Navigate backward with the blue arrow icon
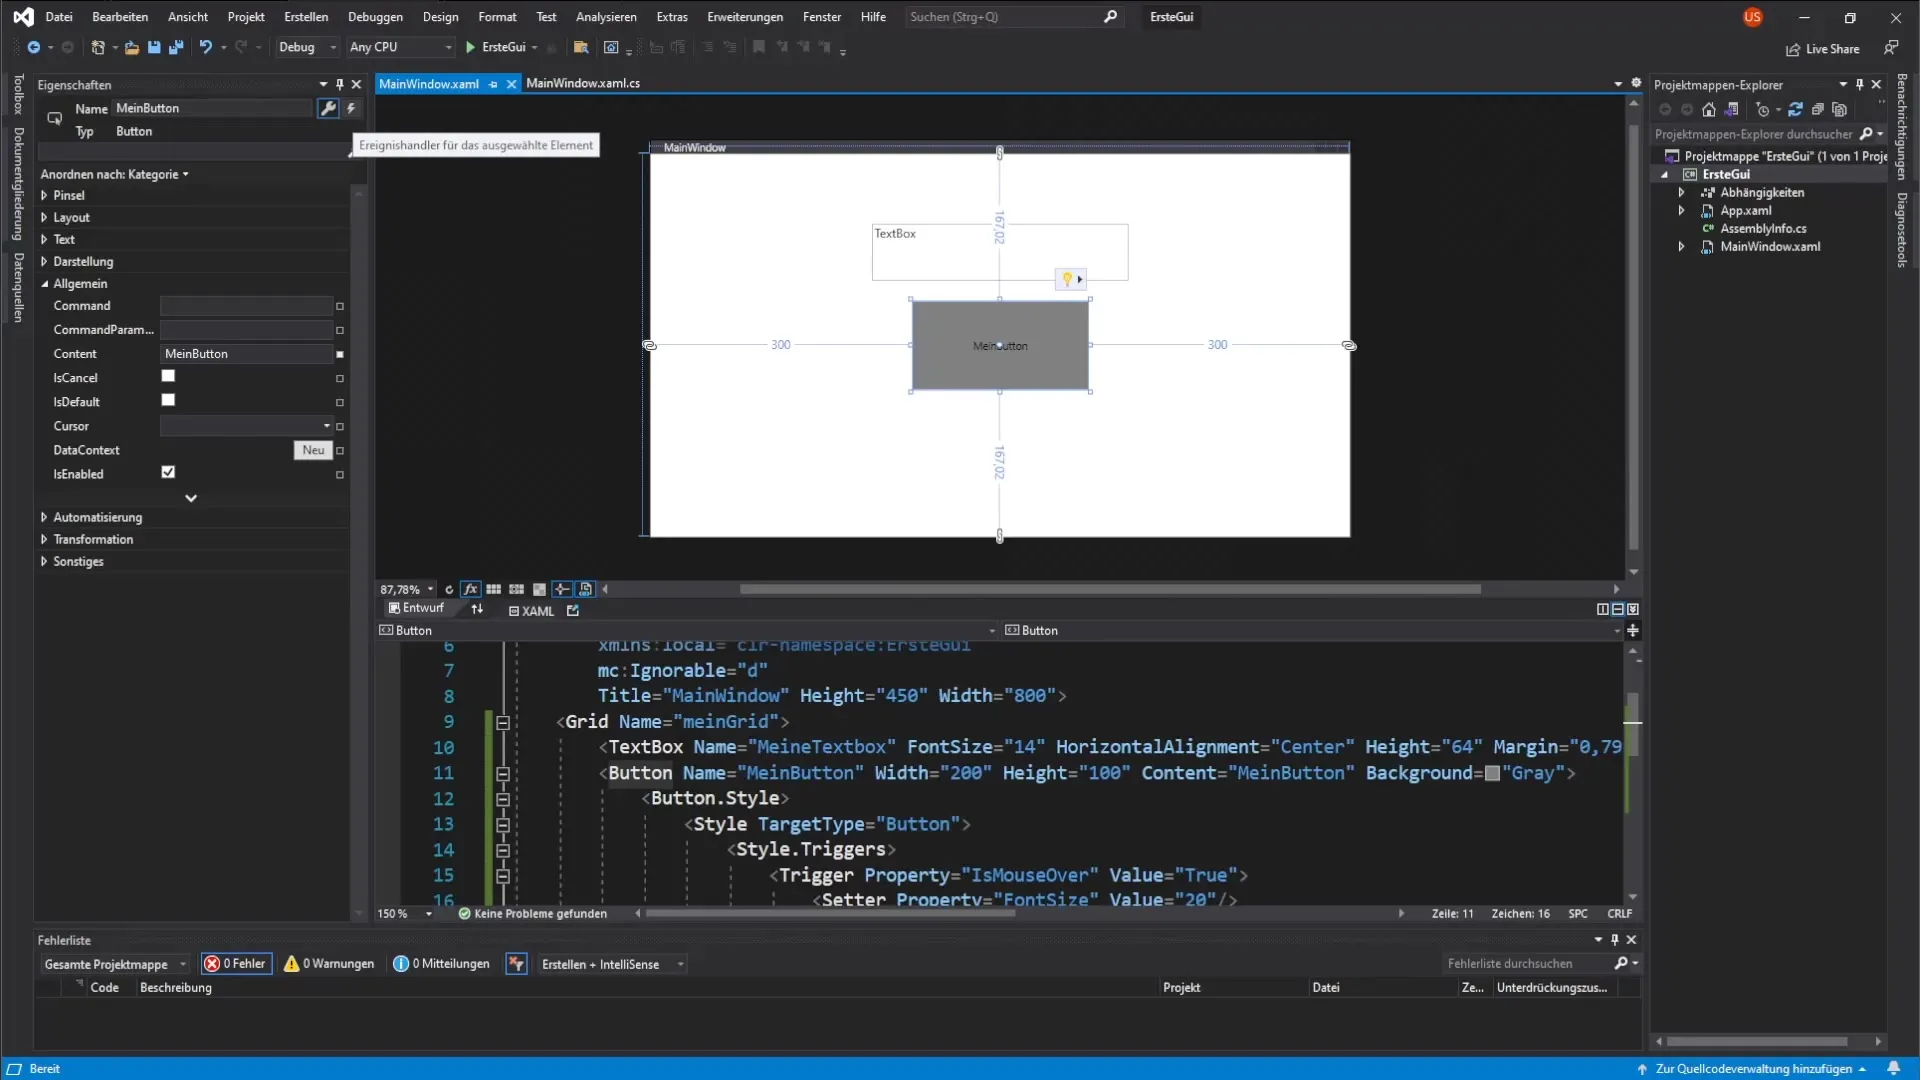Image resolution: width=1920 pixels, height=1080 pixels. (x=33, y=47)
